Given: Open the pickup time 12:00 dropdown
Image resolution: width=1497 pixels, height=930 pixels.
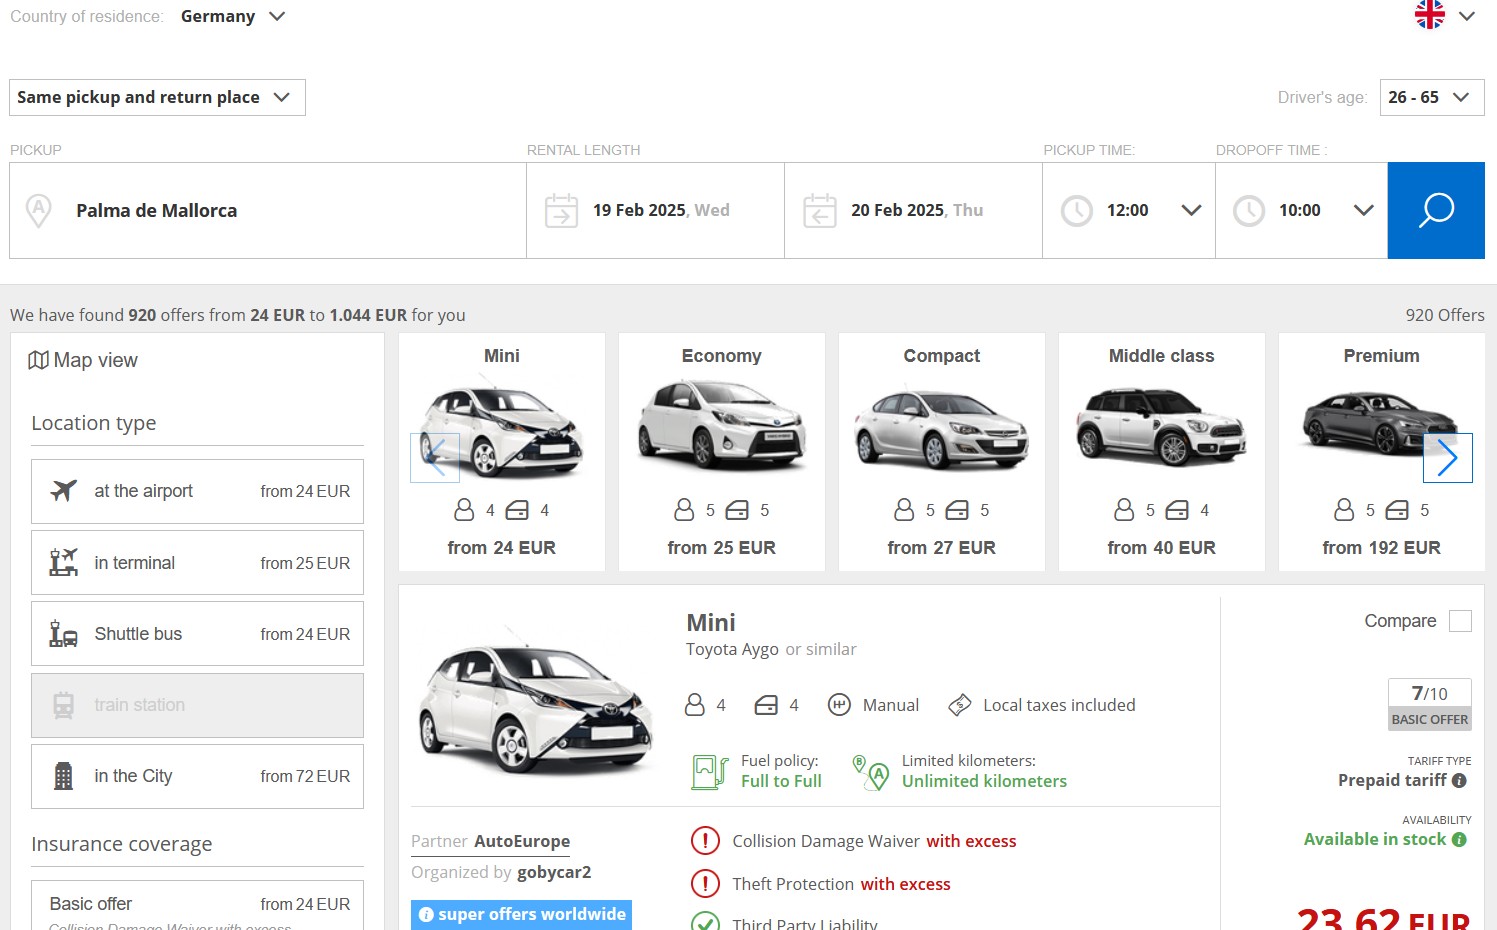Looking at the screenshot, I should (1128, 210).
